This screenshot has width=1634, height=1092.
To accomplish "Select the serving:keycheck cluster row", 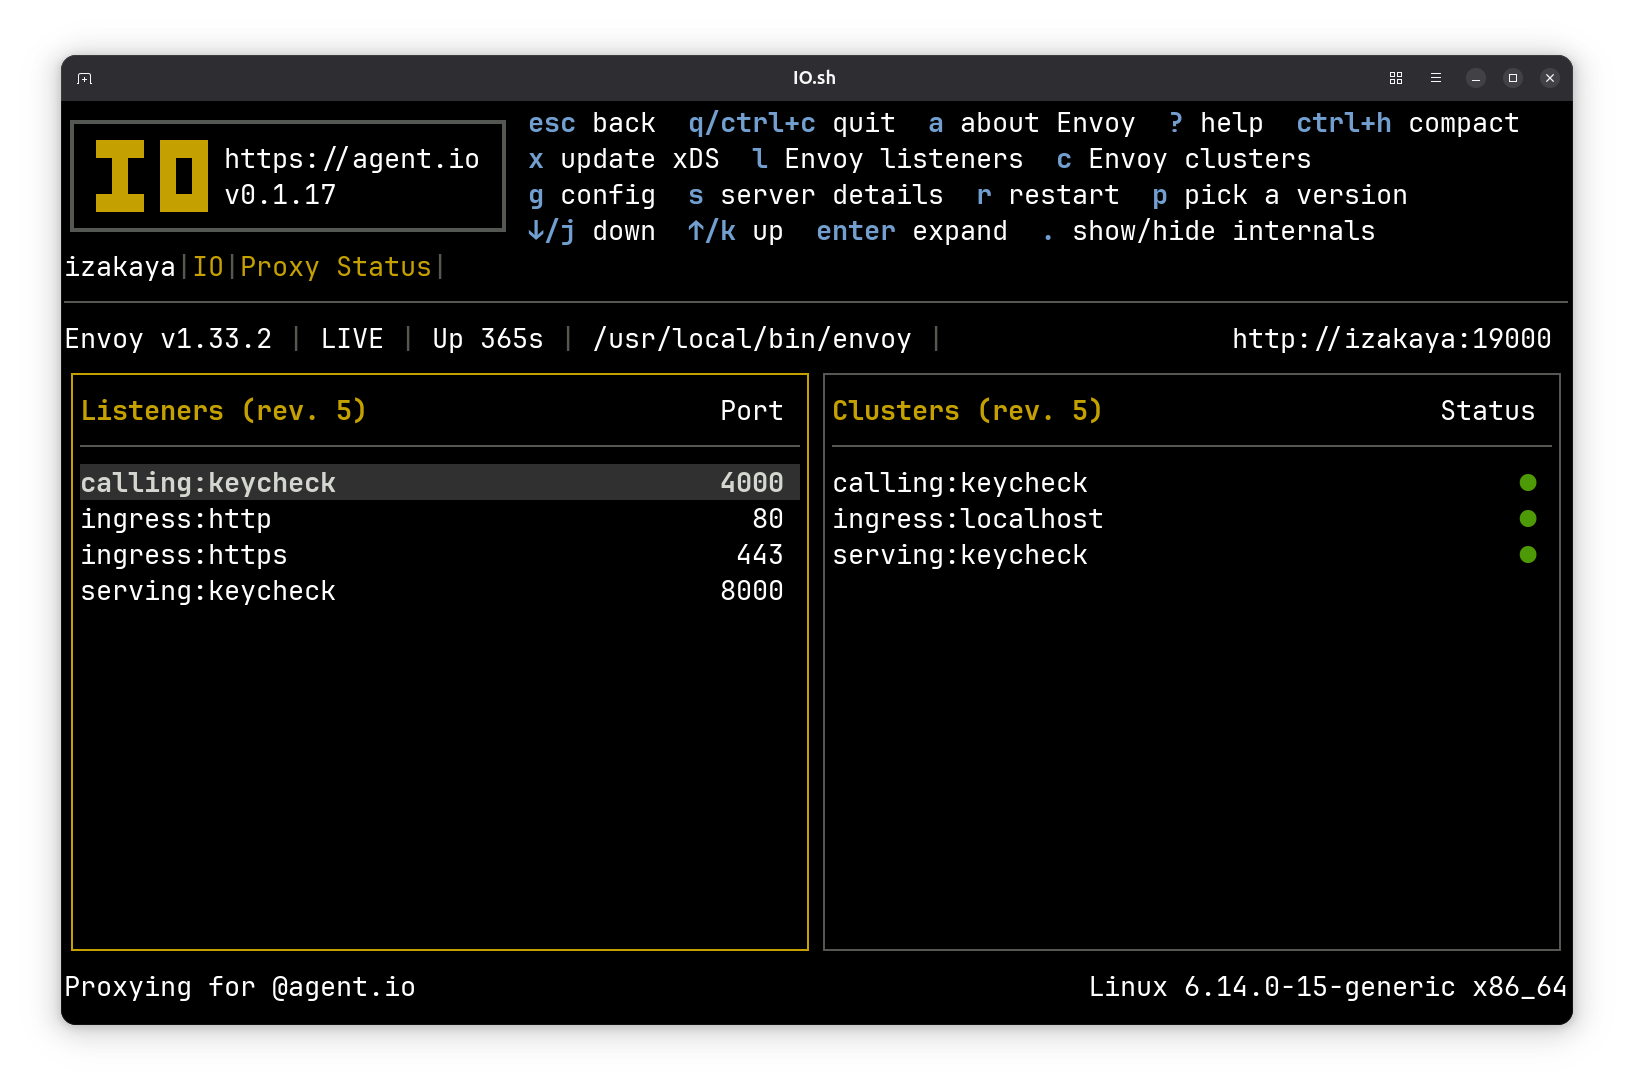I will click(1192, 554).
